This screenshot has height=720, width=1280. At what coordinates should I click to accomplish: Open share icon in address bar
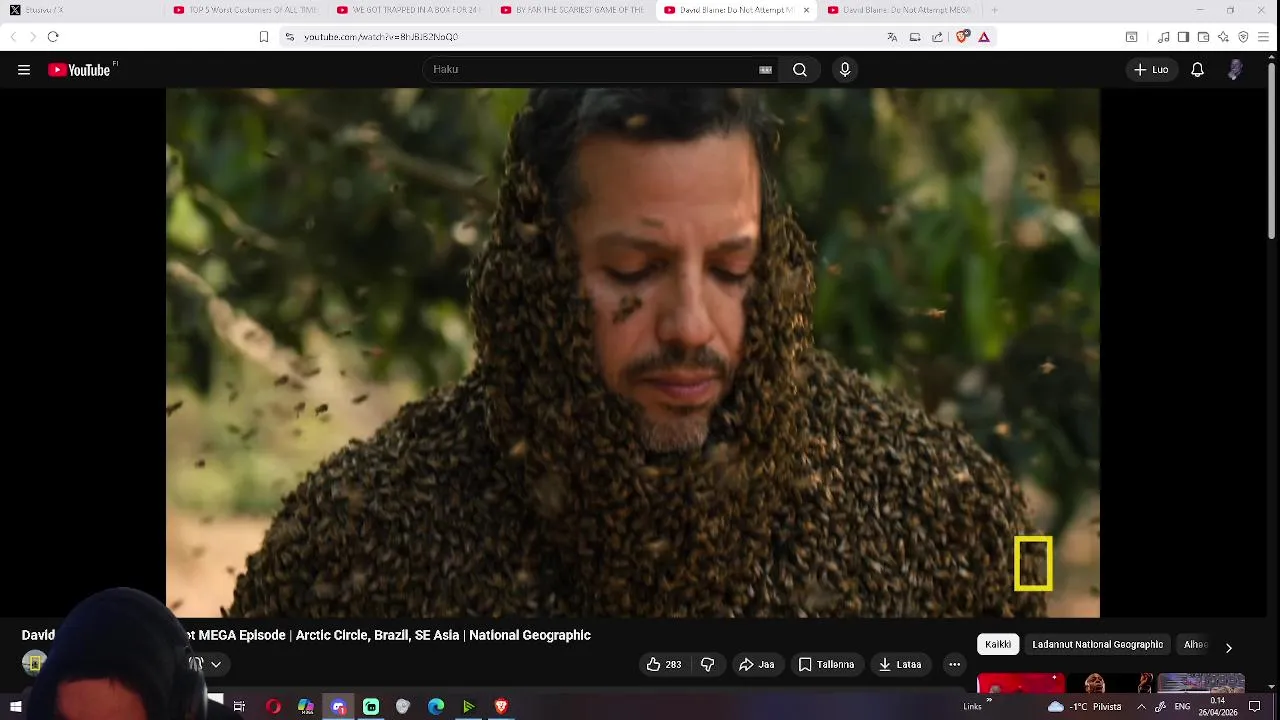(937, 37)
